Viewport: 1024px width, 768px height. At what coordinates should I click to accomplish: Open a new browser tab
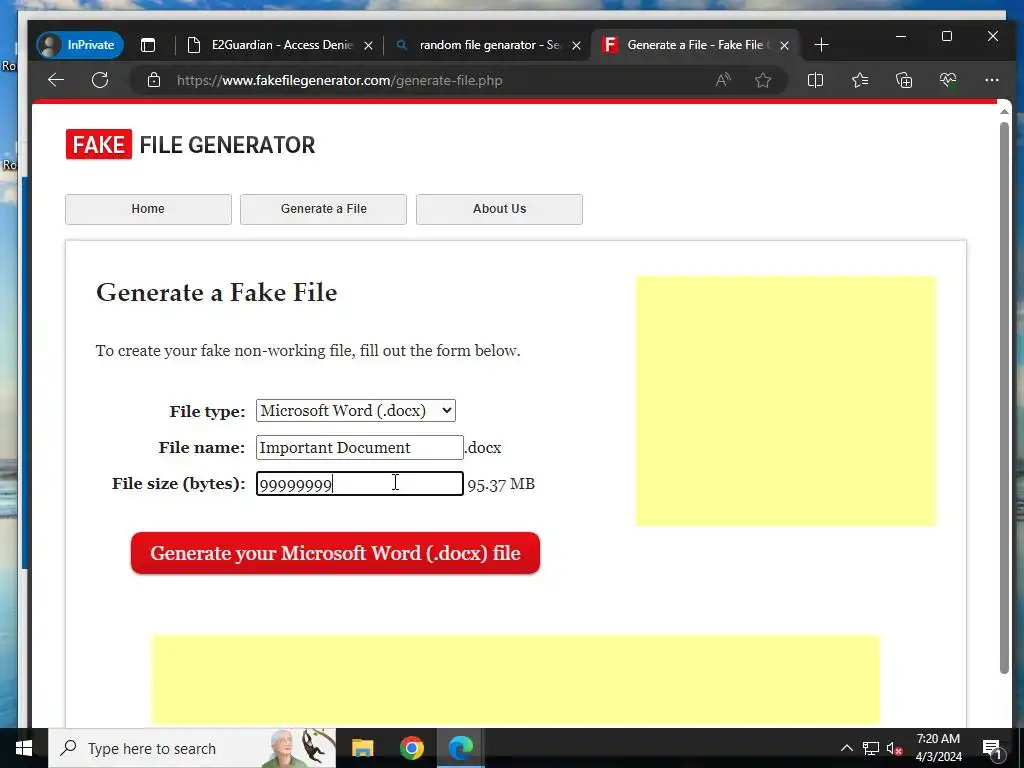(x=822, y=45)
